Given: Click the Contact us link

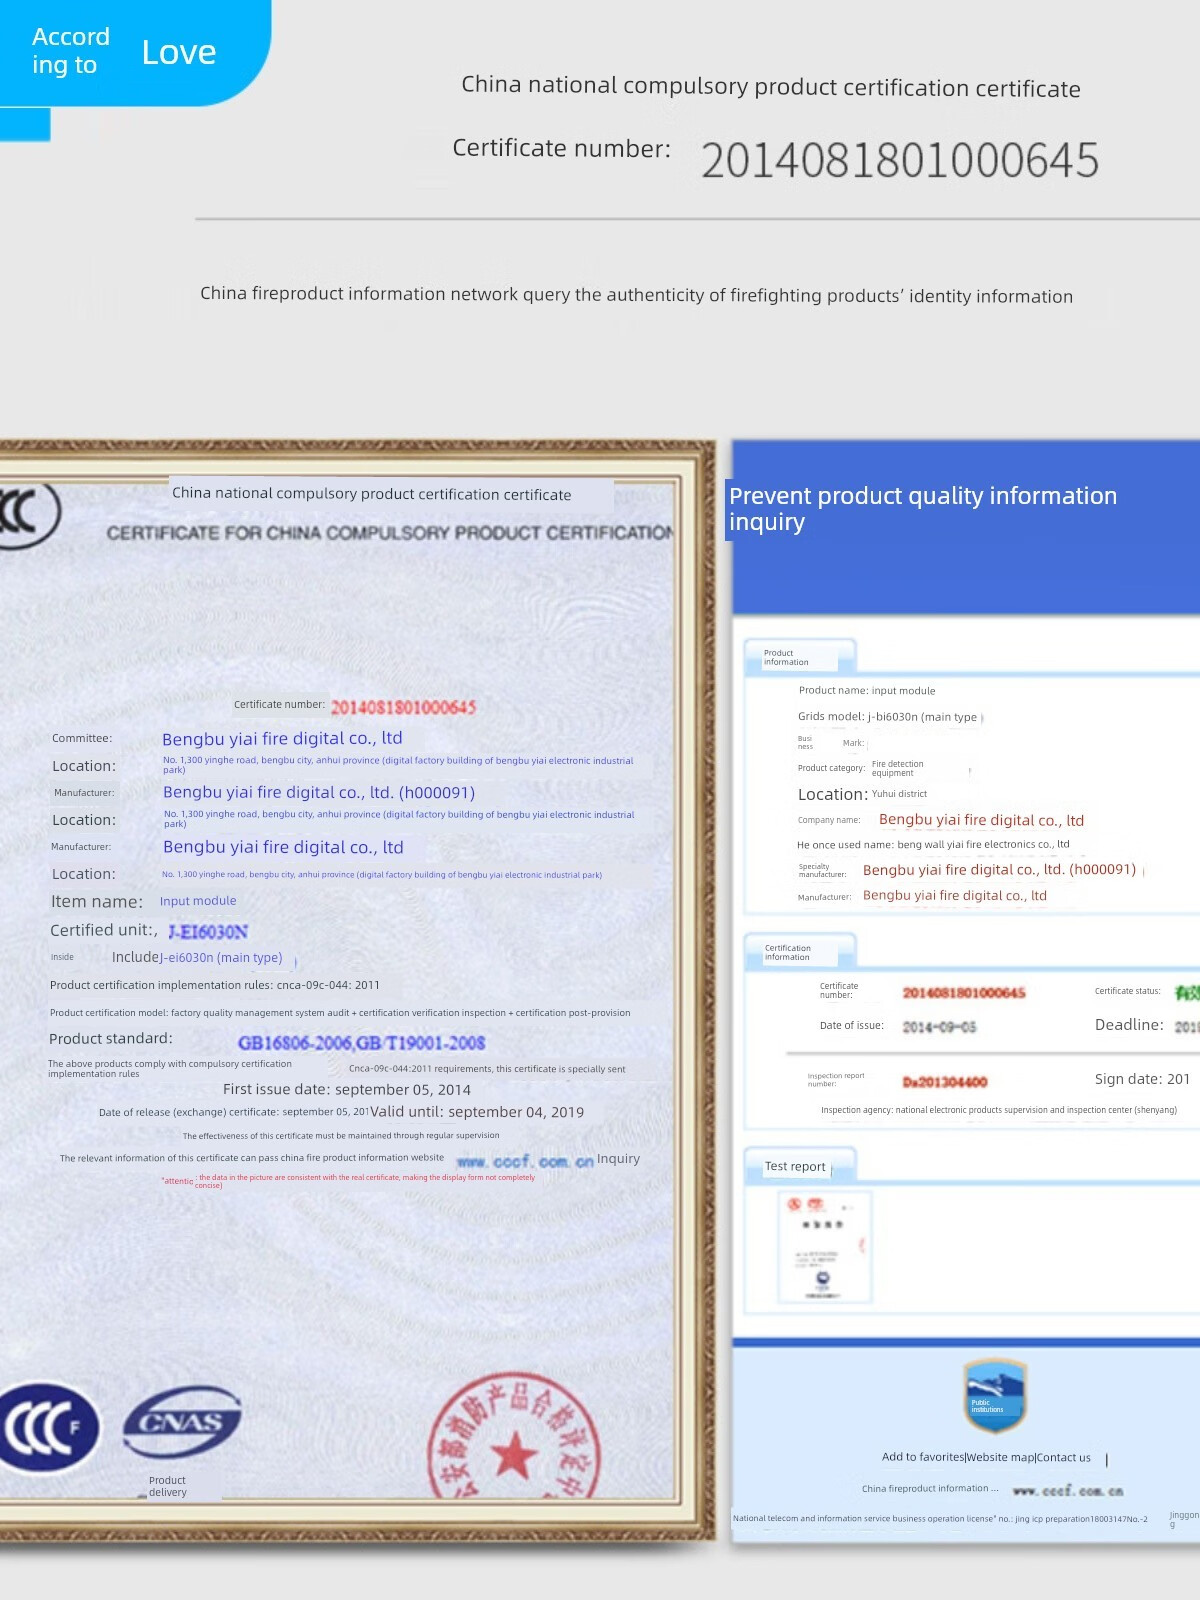Looking at the screenshot, I should click(x=1063, y=1457).
